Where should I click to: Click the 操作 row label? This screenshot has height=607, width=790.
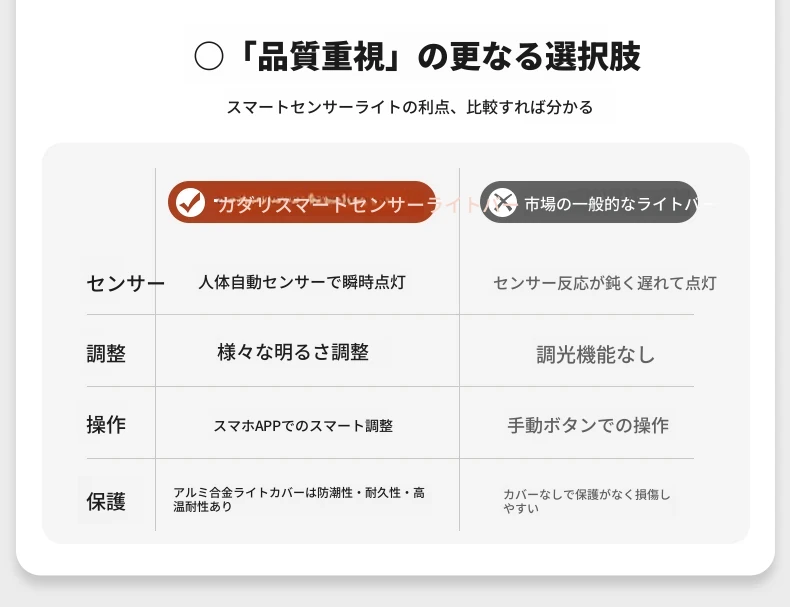[x=106, y=425]
